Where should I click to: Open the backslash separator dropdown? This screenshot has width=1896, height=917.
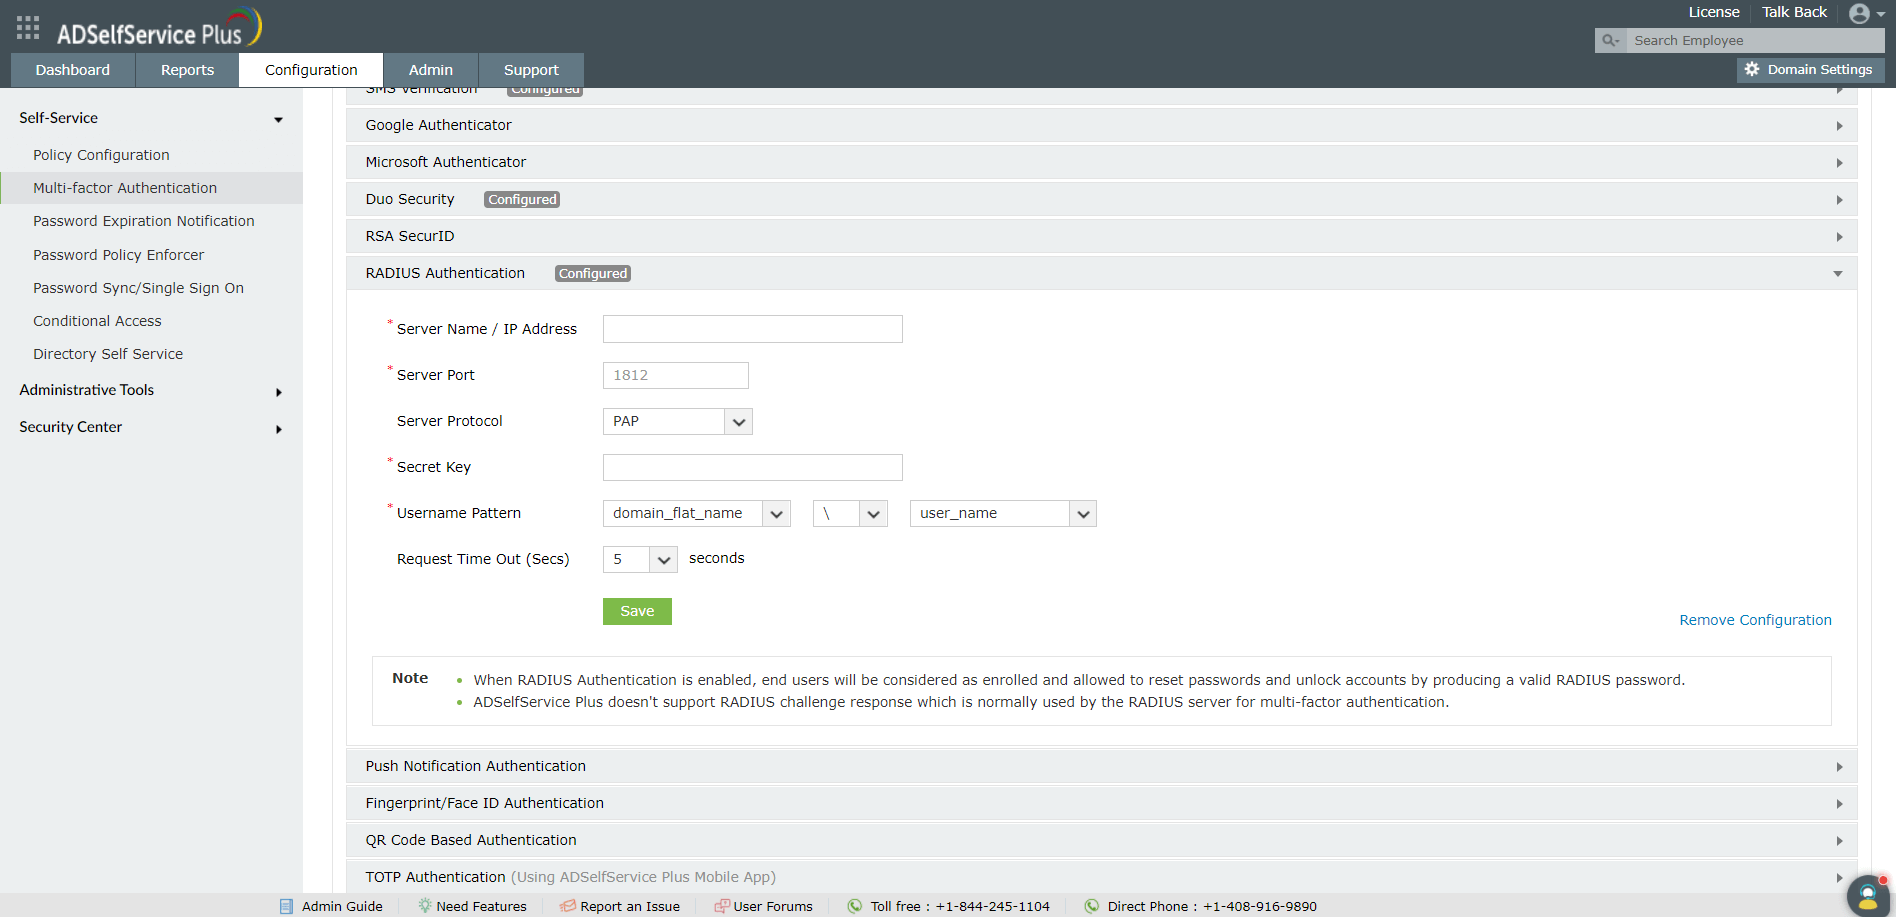[x=850, y=513]
